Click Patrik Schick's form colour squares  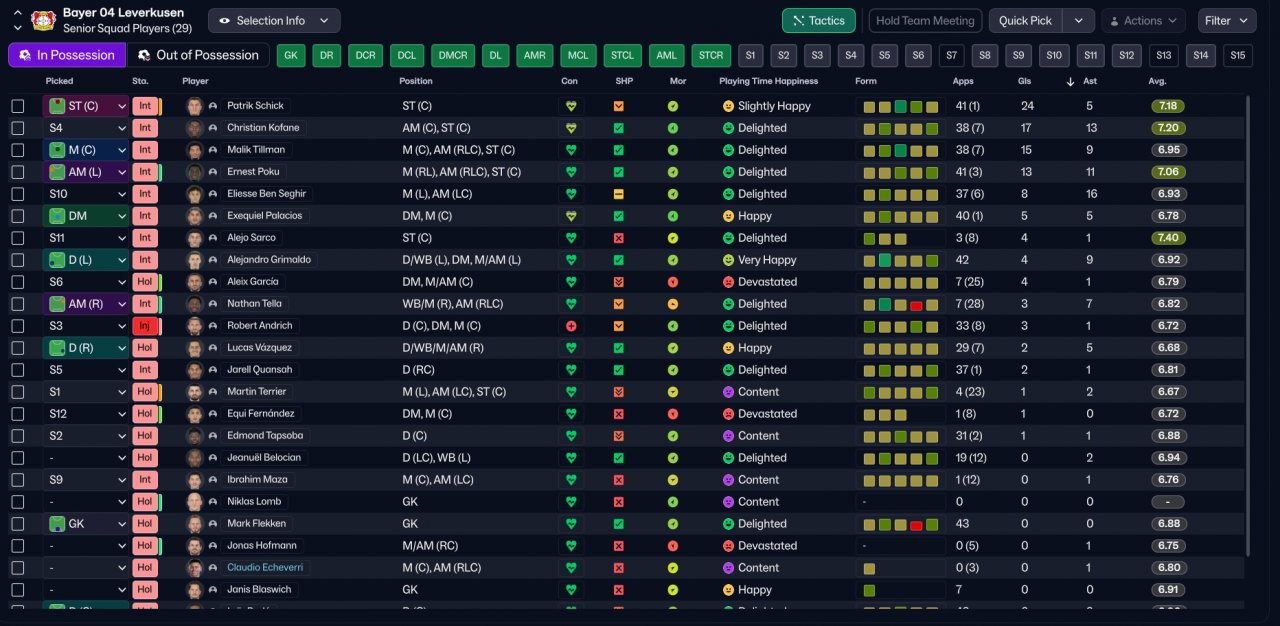(900, 106)
